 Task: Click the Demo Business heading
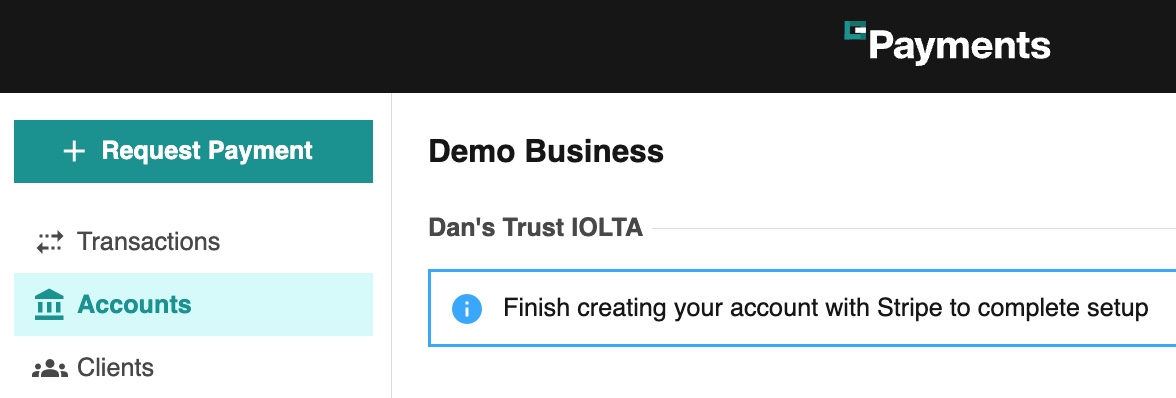point(546,151)
